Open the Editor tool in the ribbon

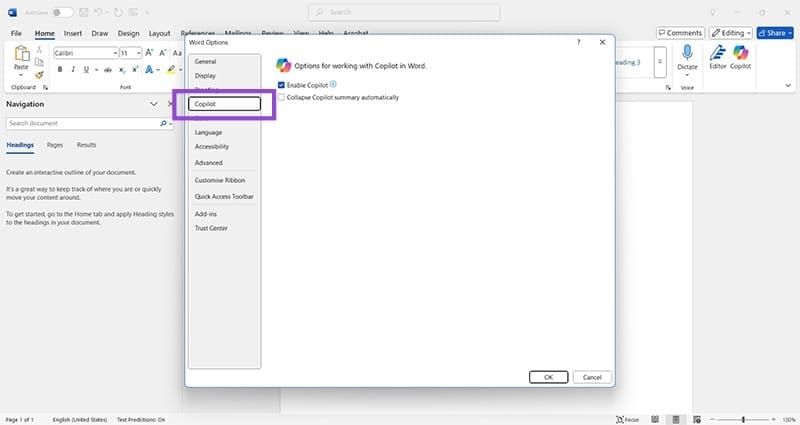pos(717,54)
